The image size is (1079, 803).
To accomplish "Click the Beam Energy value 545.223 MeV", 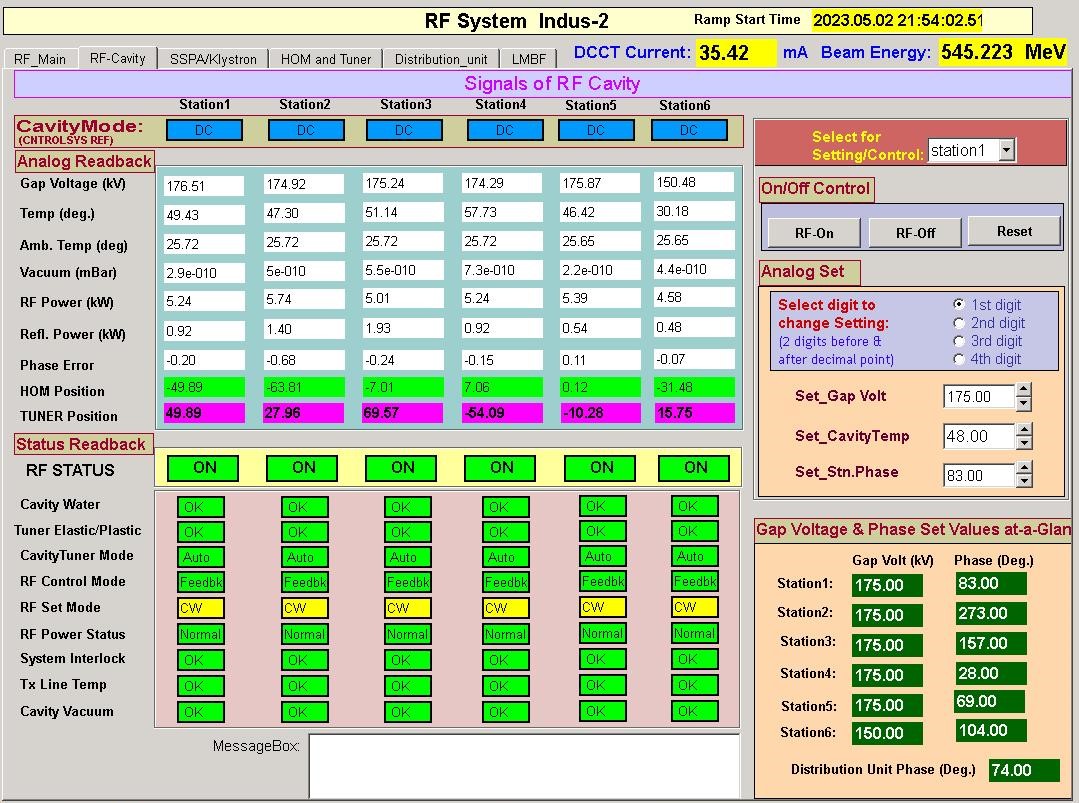I will 1003,52.
